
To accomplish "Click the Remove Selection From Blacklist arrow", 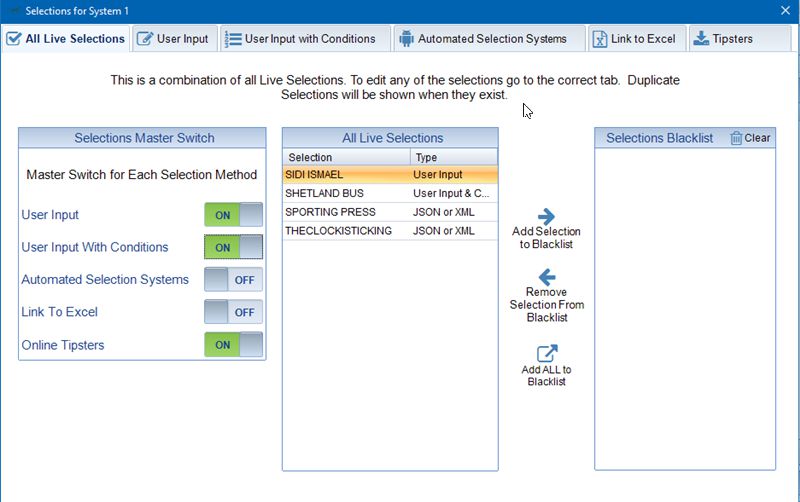I will point(546,278).
